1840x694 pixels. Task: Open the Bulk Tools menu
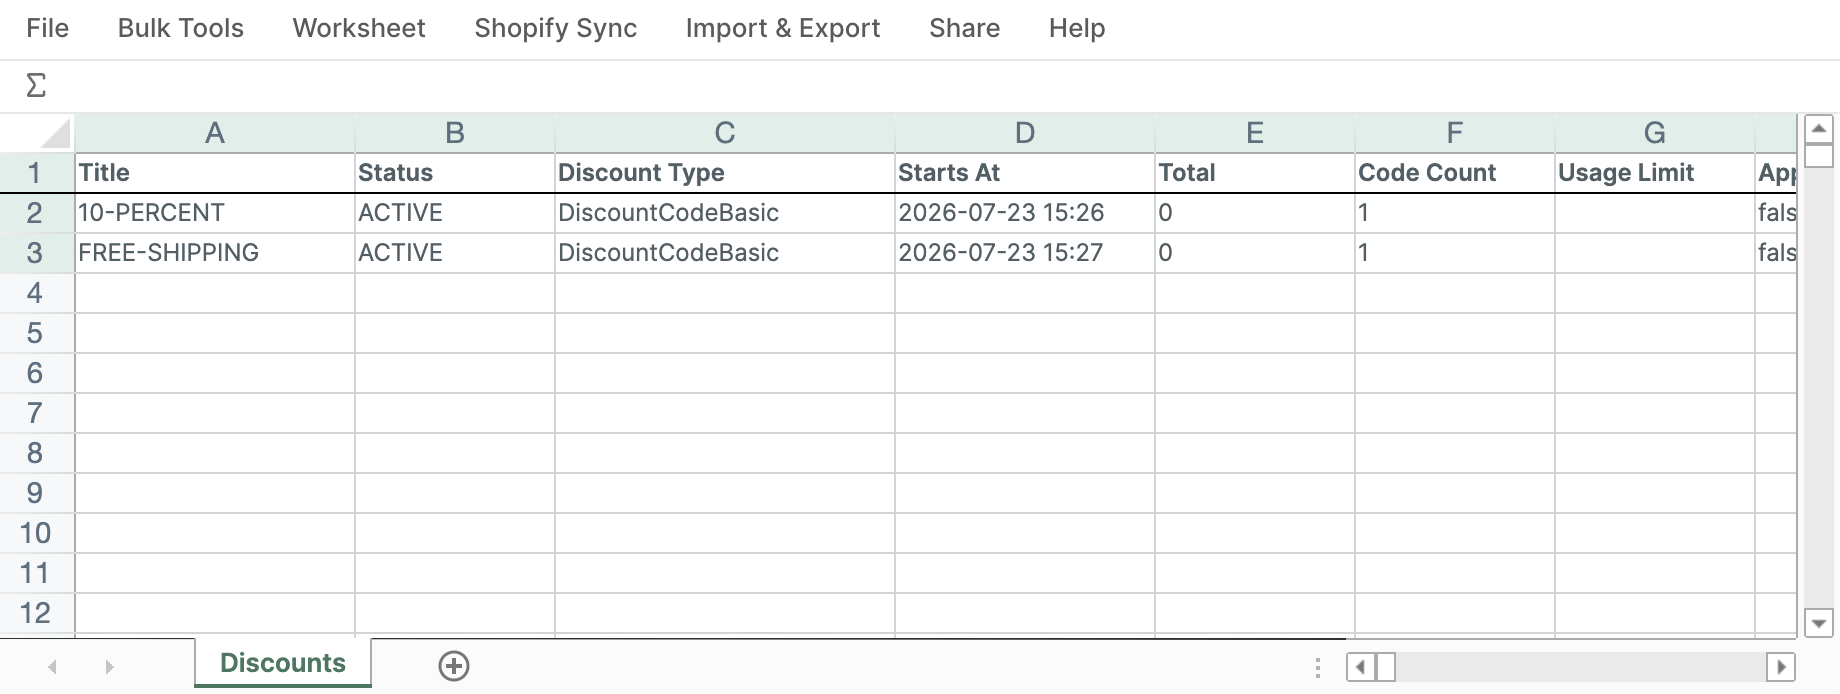tap(181, 28)
